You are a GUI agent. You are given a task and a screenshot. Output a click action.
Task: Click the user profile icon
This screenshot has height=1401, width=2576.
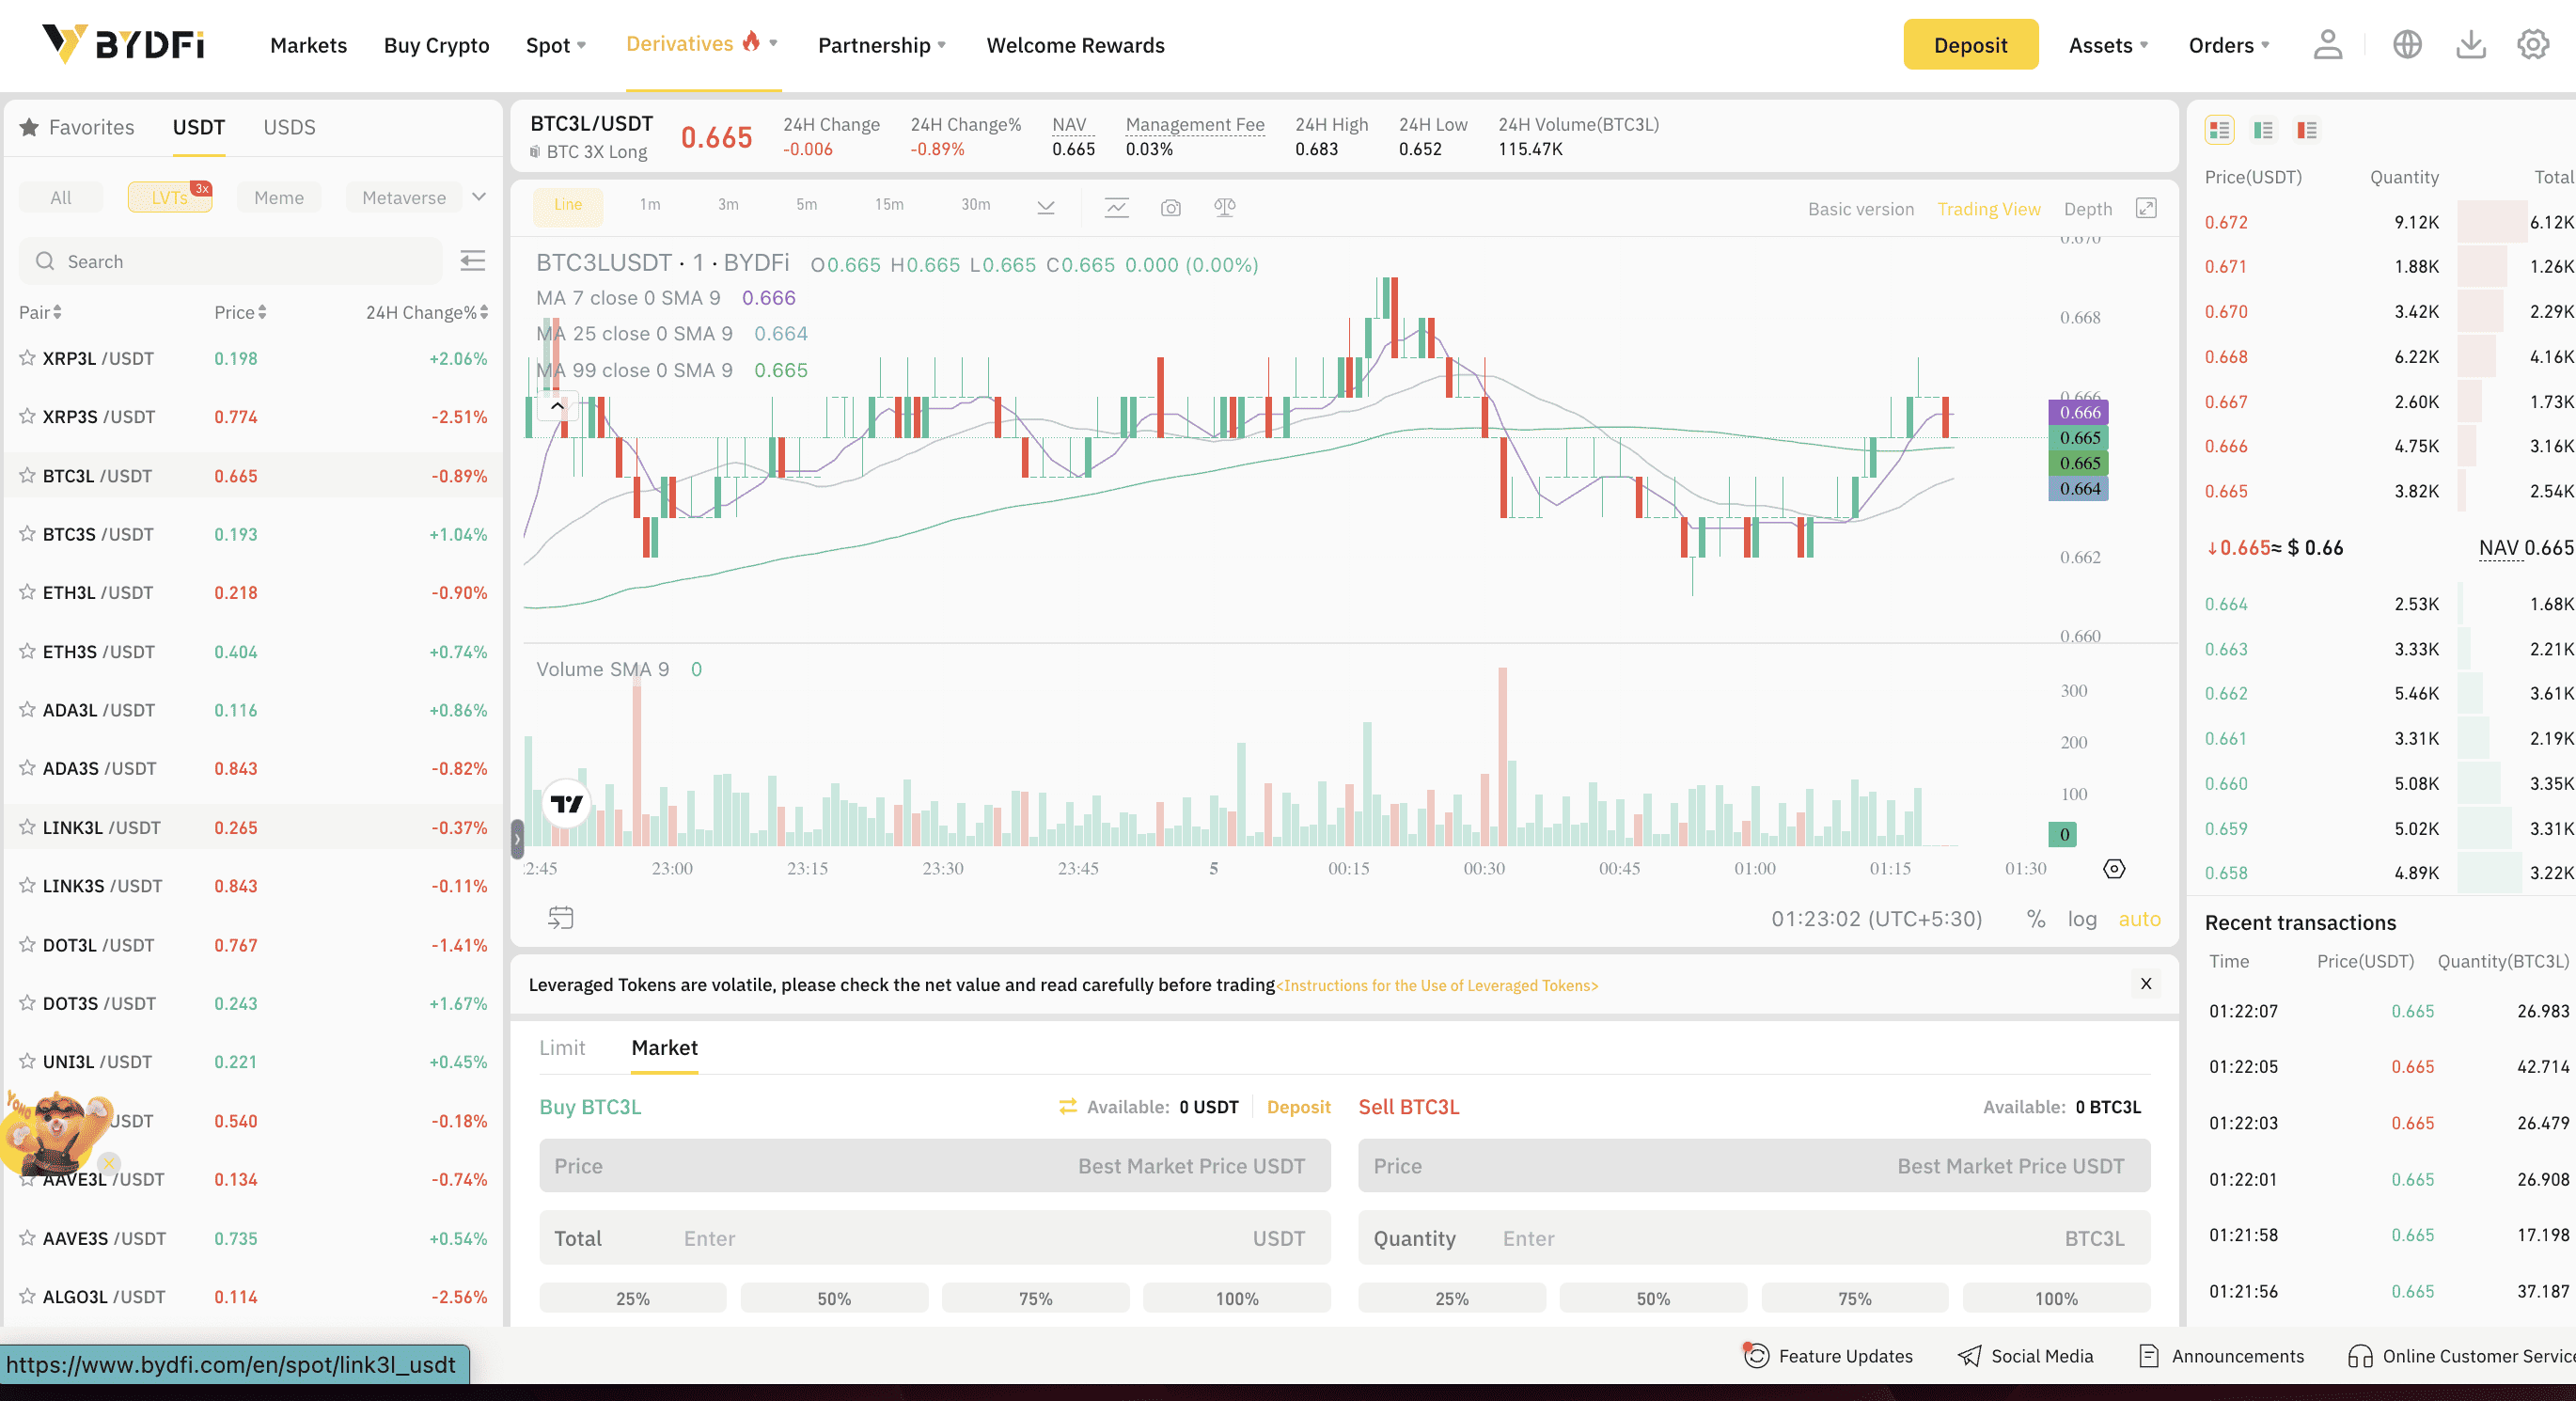[x=2327, y=45]
